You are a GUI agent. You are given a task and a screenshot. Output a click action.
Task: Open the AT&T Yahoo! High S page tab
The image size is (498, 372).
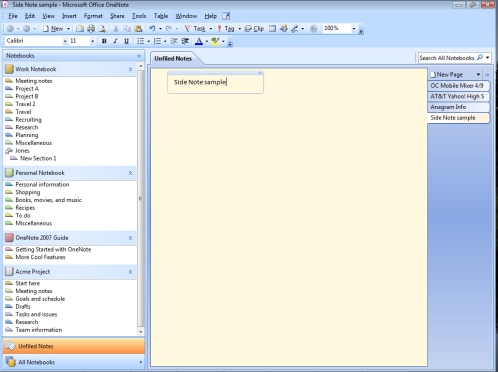459,96
